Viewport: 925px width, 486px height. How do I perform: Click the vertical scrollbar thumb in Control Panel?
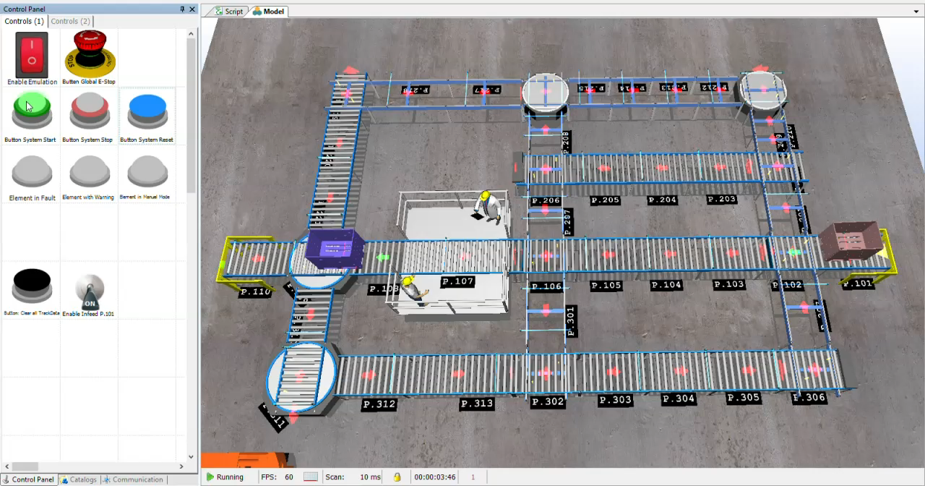[191, 115]
